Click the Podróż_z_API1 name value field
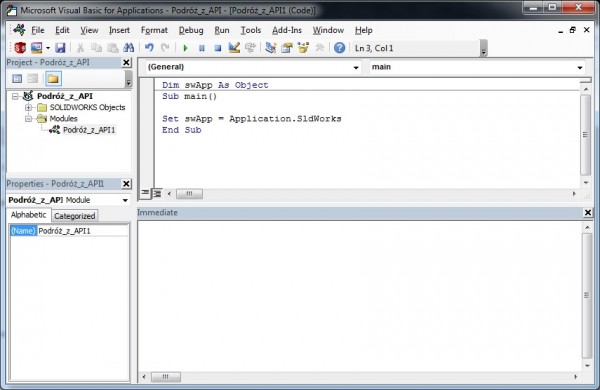This screenshot has height=390, width=600. tap(83, 231)
